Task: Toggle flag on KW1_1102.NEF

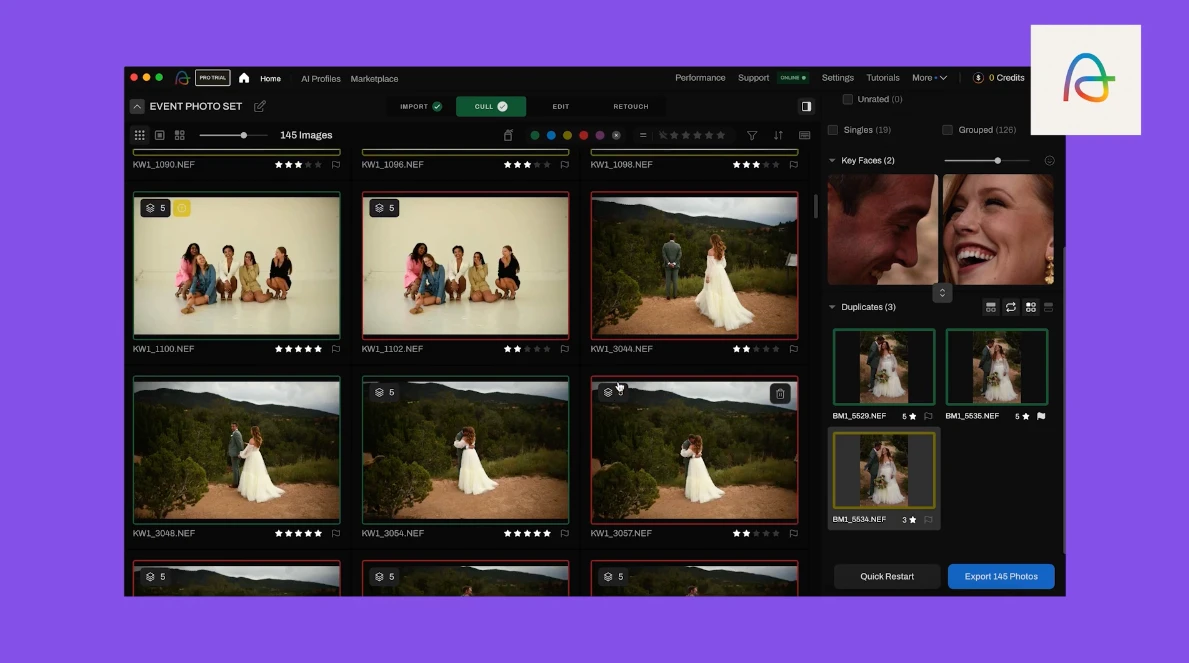Action: click(565, 349)
